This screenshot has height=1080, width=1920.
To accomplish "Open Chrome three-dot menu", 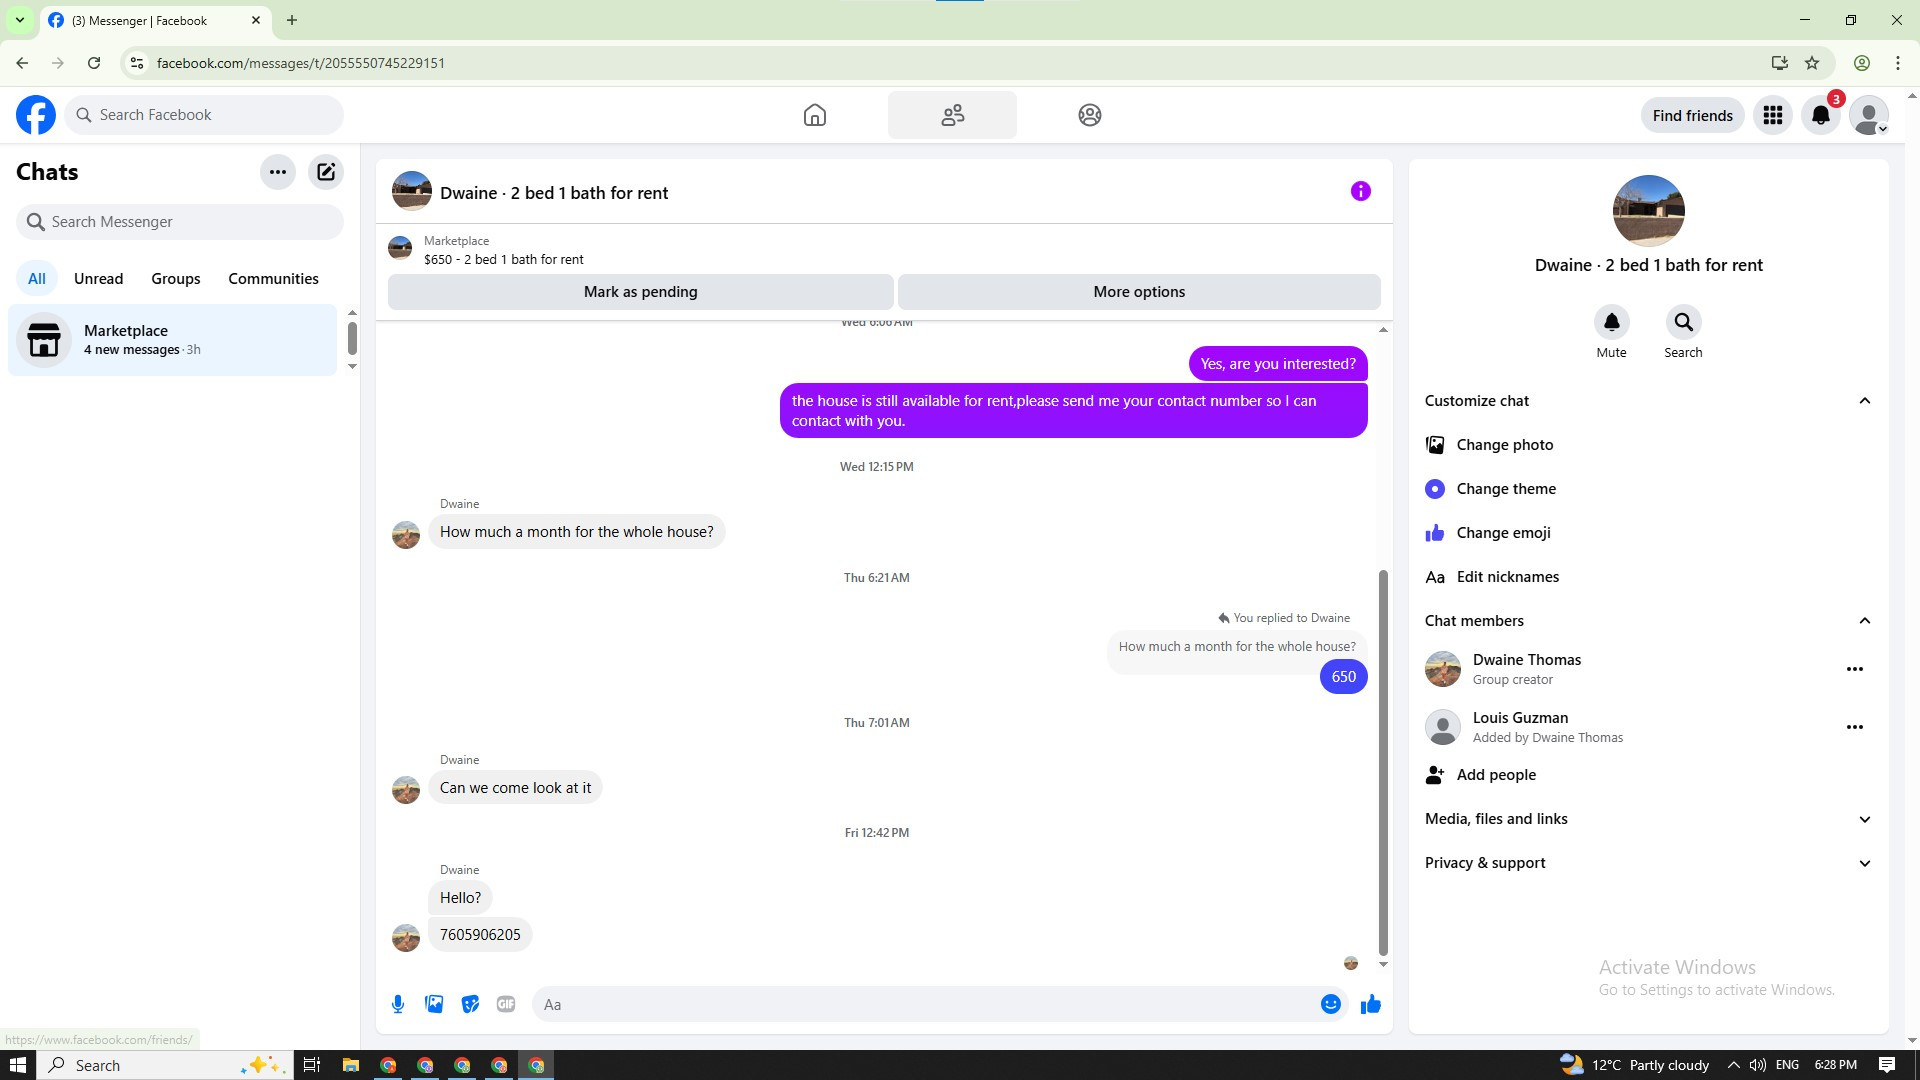I will (1898, 63).
